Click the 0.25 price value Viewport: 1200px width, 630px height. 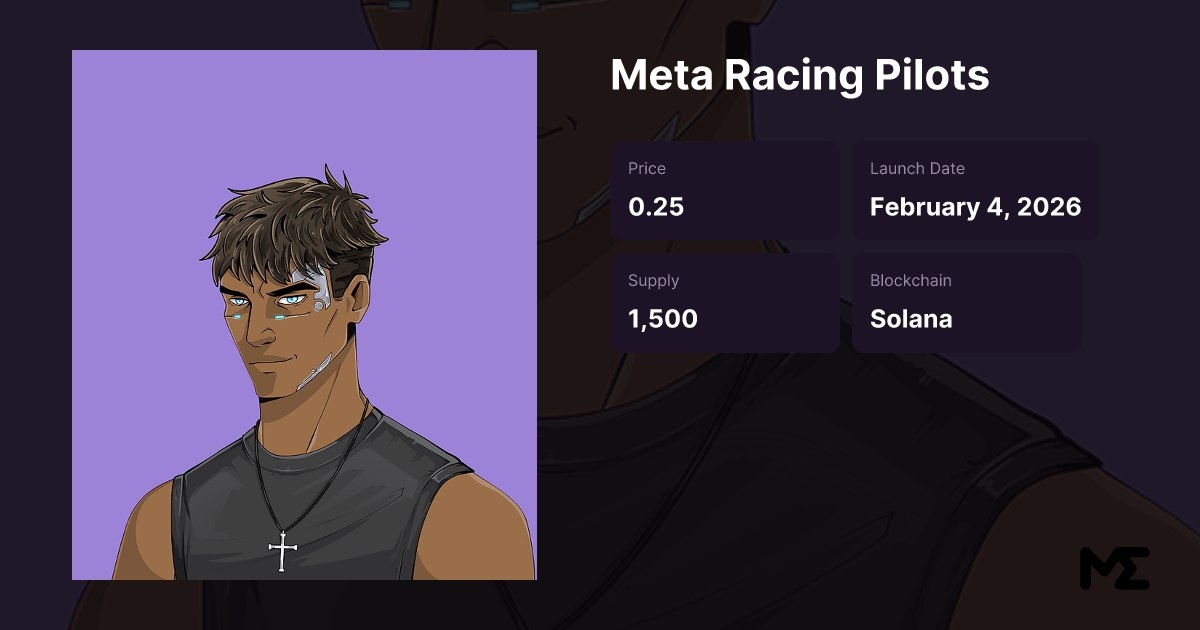[656, 207]
